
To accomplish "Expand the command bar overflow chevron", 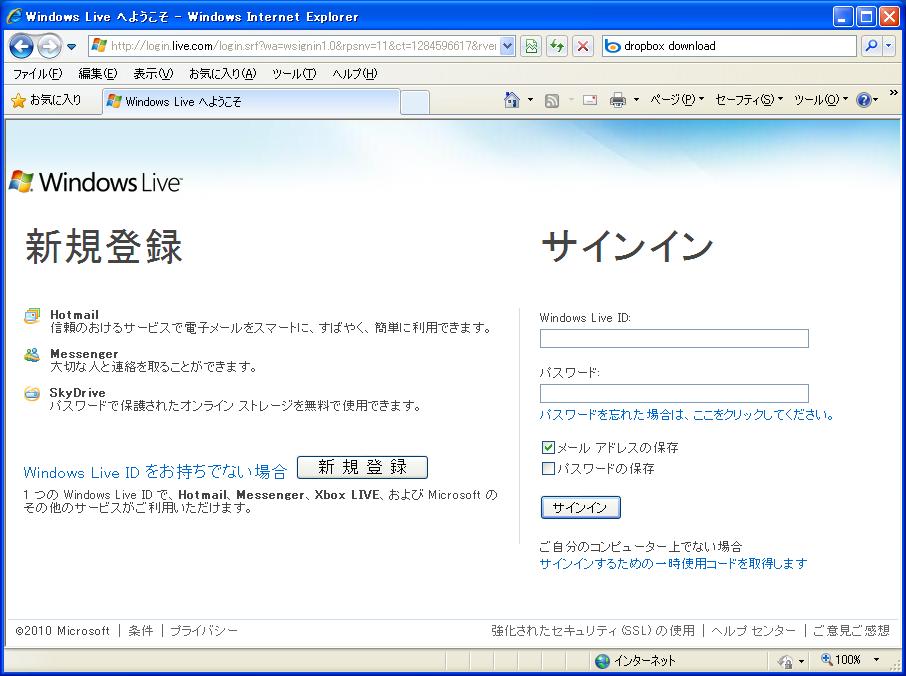I will [893, 93].
